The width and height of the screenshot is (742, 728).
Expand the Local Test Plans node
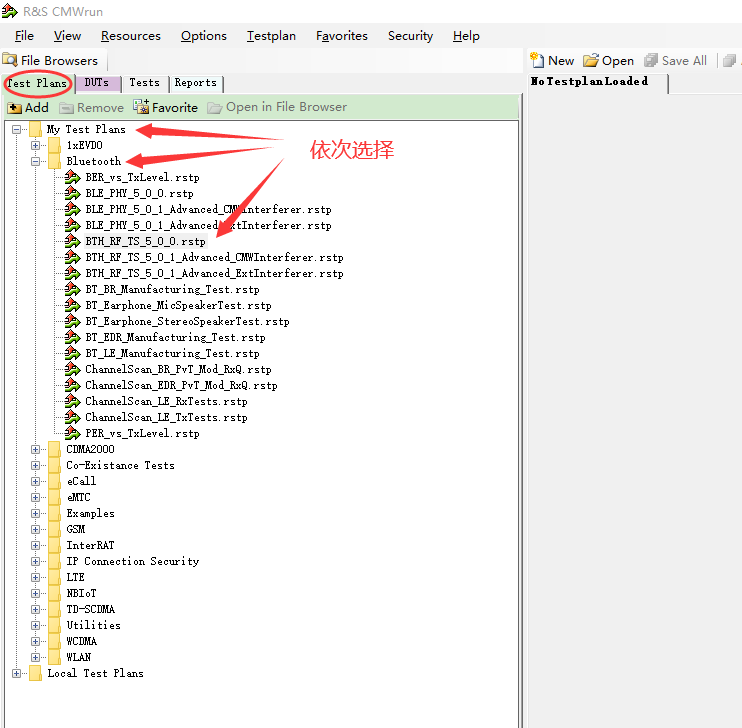[x=17, y=673]
